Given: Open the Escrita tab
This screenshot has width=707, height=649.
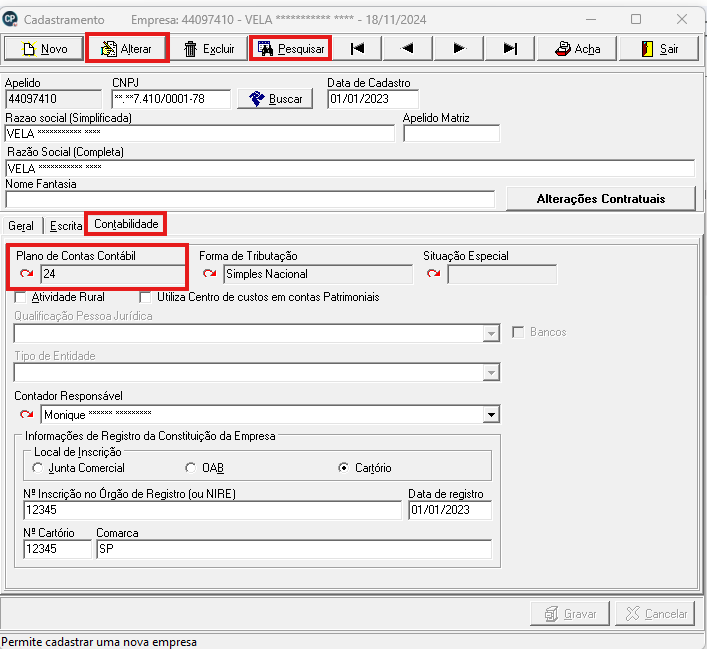Looking at the screenshot, I should 66,225.
